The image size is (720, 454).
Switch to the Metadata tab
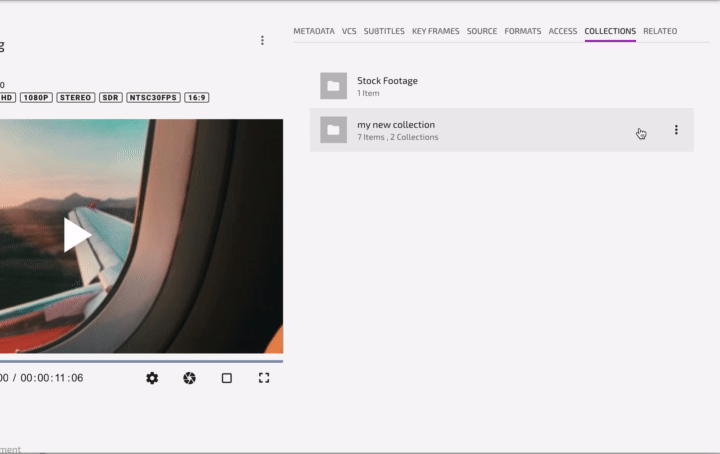[x=313, y=31]
